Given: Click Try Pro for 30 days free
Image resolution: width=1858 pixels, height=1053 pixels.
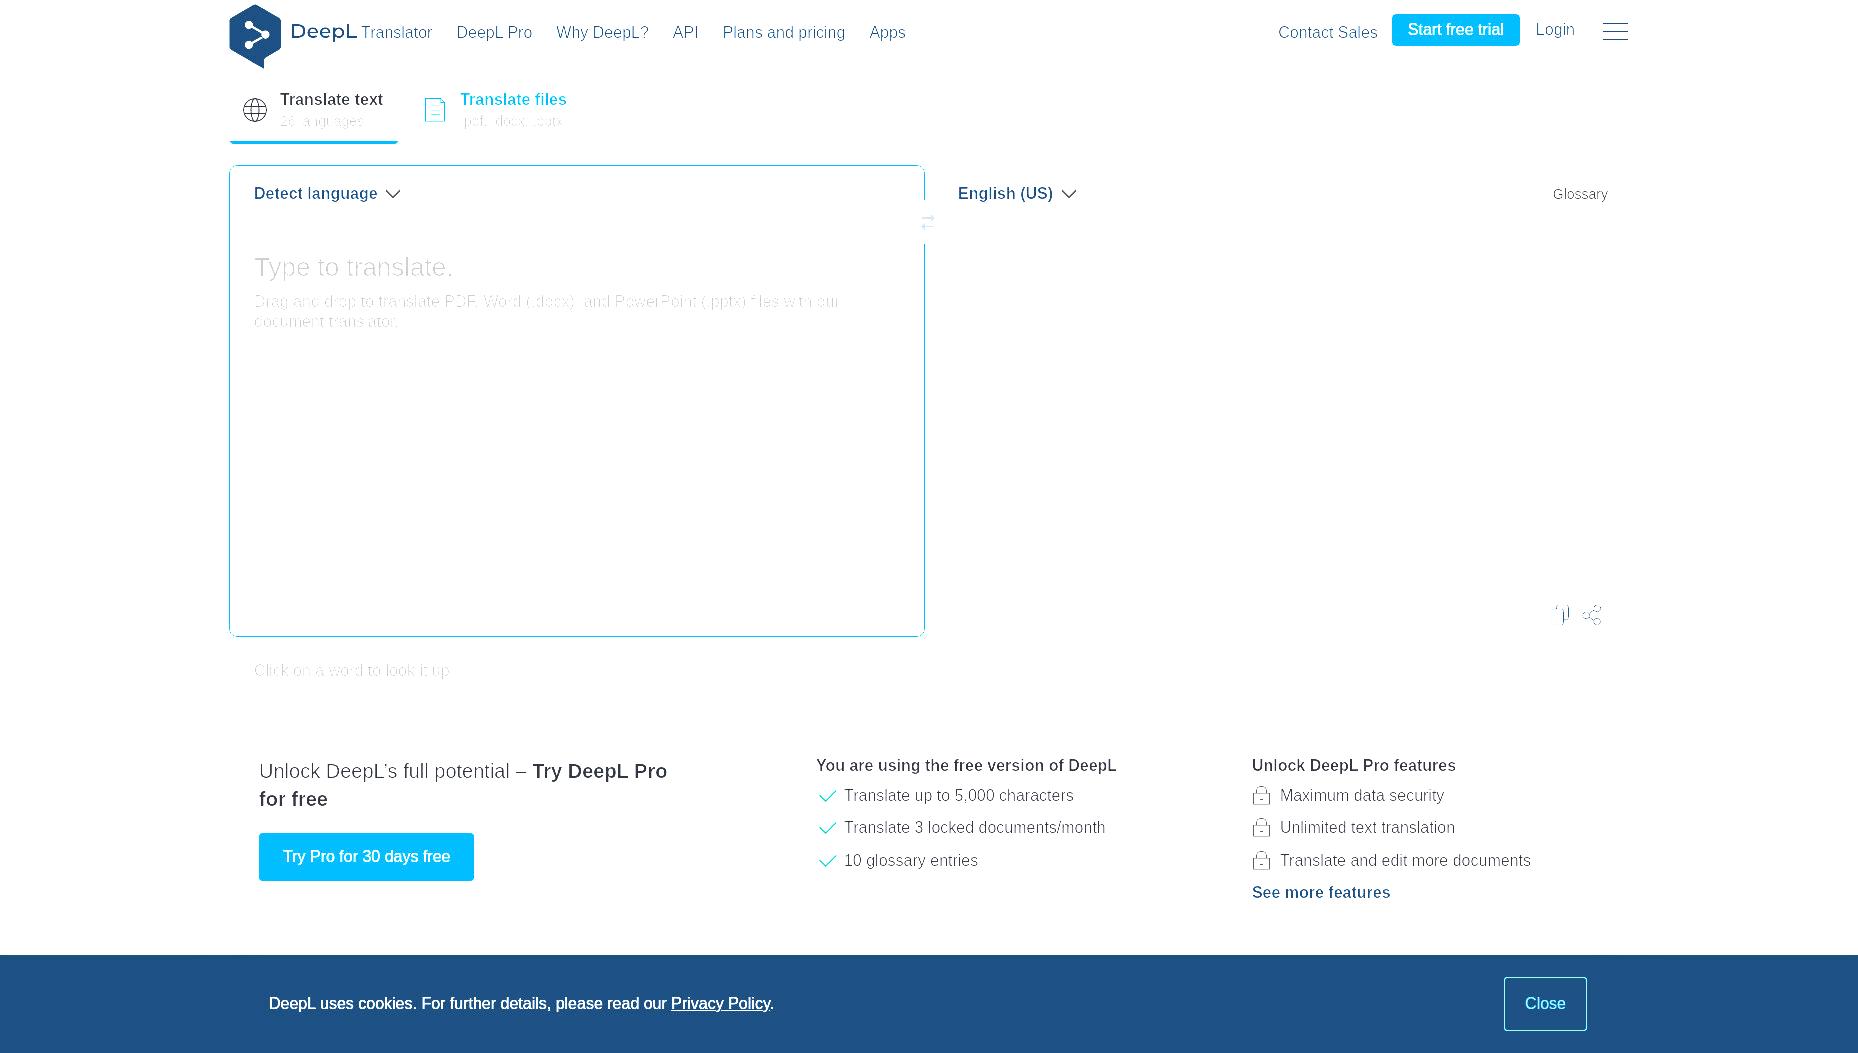Looking at the screenshot, I should pos(366,857).
